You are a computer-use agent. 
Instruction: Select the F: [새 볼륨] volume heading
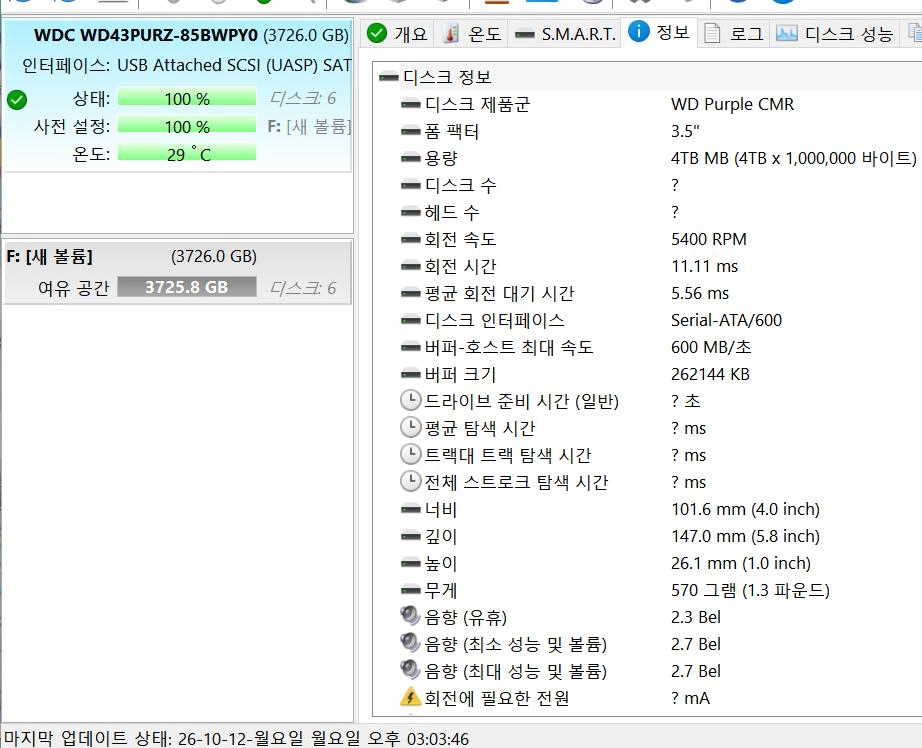[49, 256]
